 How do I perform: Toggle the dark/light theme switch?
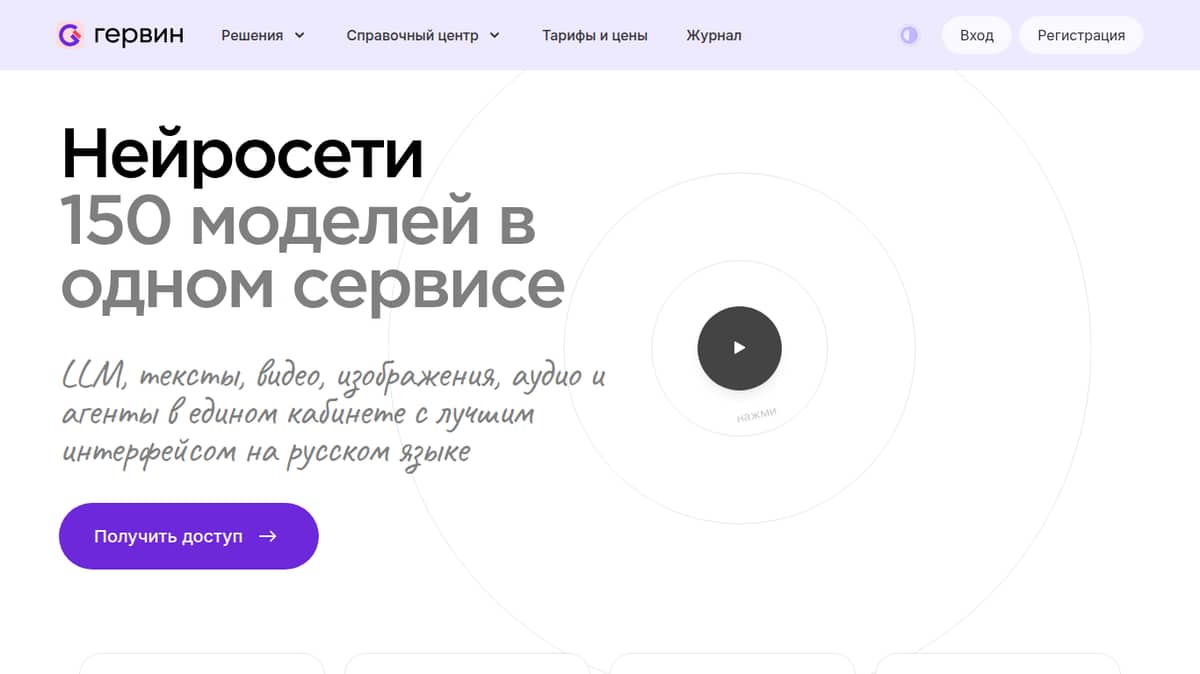(x=908, y=35)
